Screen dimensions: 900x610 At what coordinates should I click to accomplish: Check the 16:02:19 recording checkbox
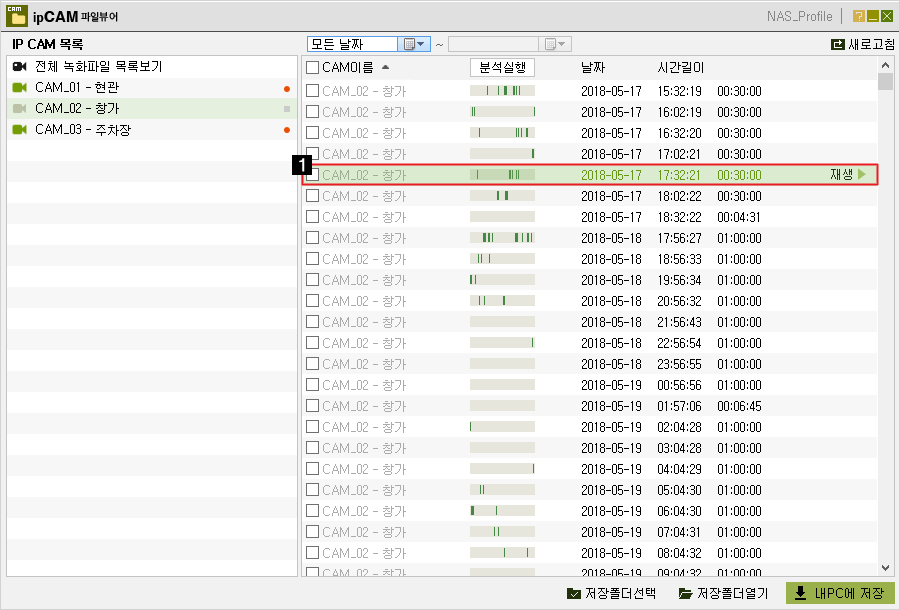pos(312,112)
